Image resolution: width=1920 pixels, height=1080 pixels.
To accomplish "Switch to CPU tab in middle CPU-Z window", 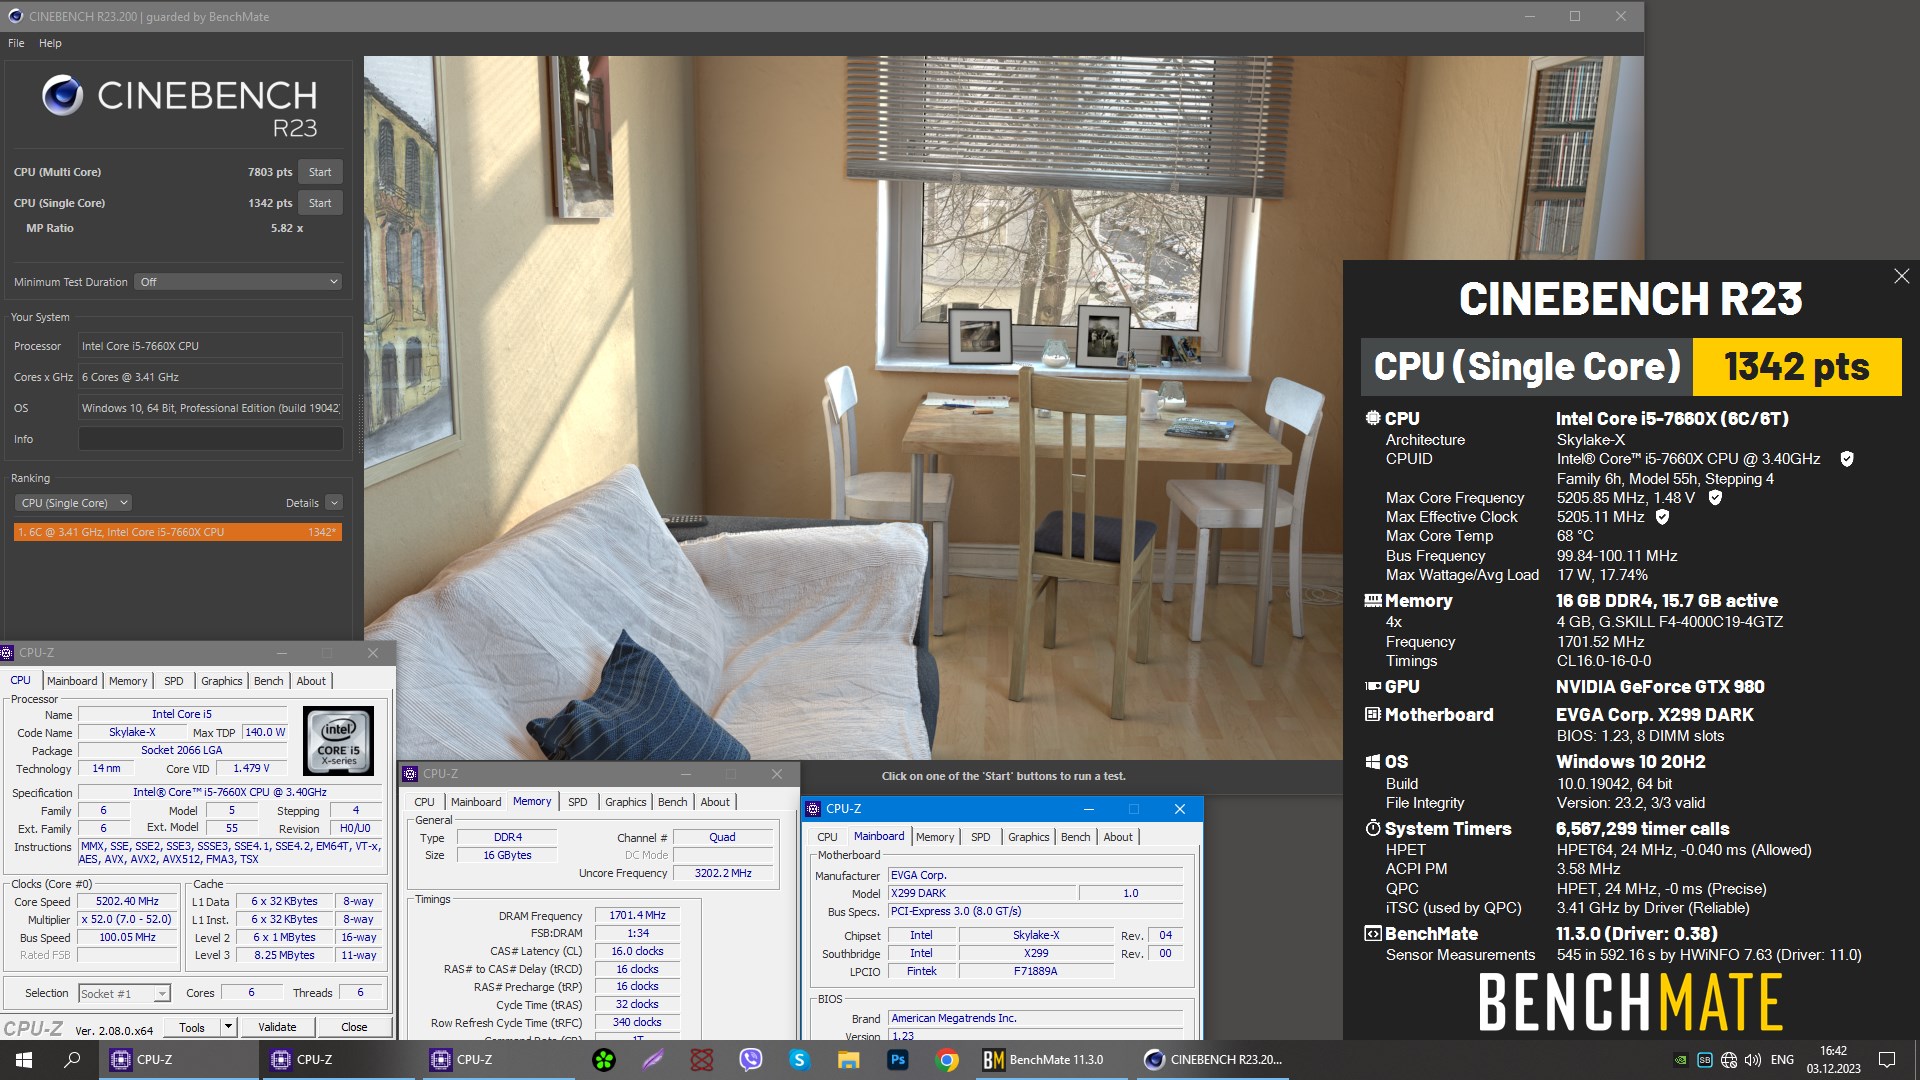I will tap(425, 802).
